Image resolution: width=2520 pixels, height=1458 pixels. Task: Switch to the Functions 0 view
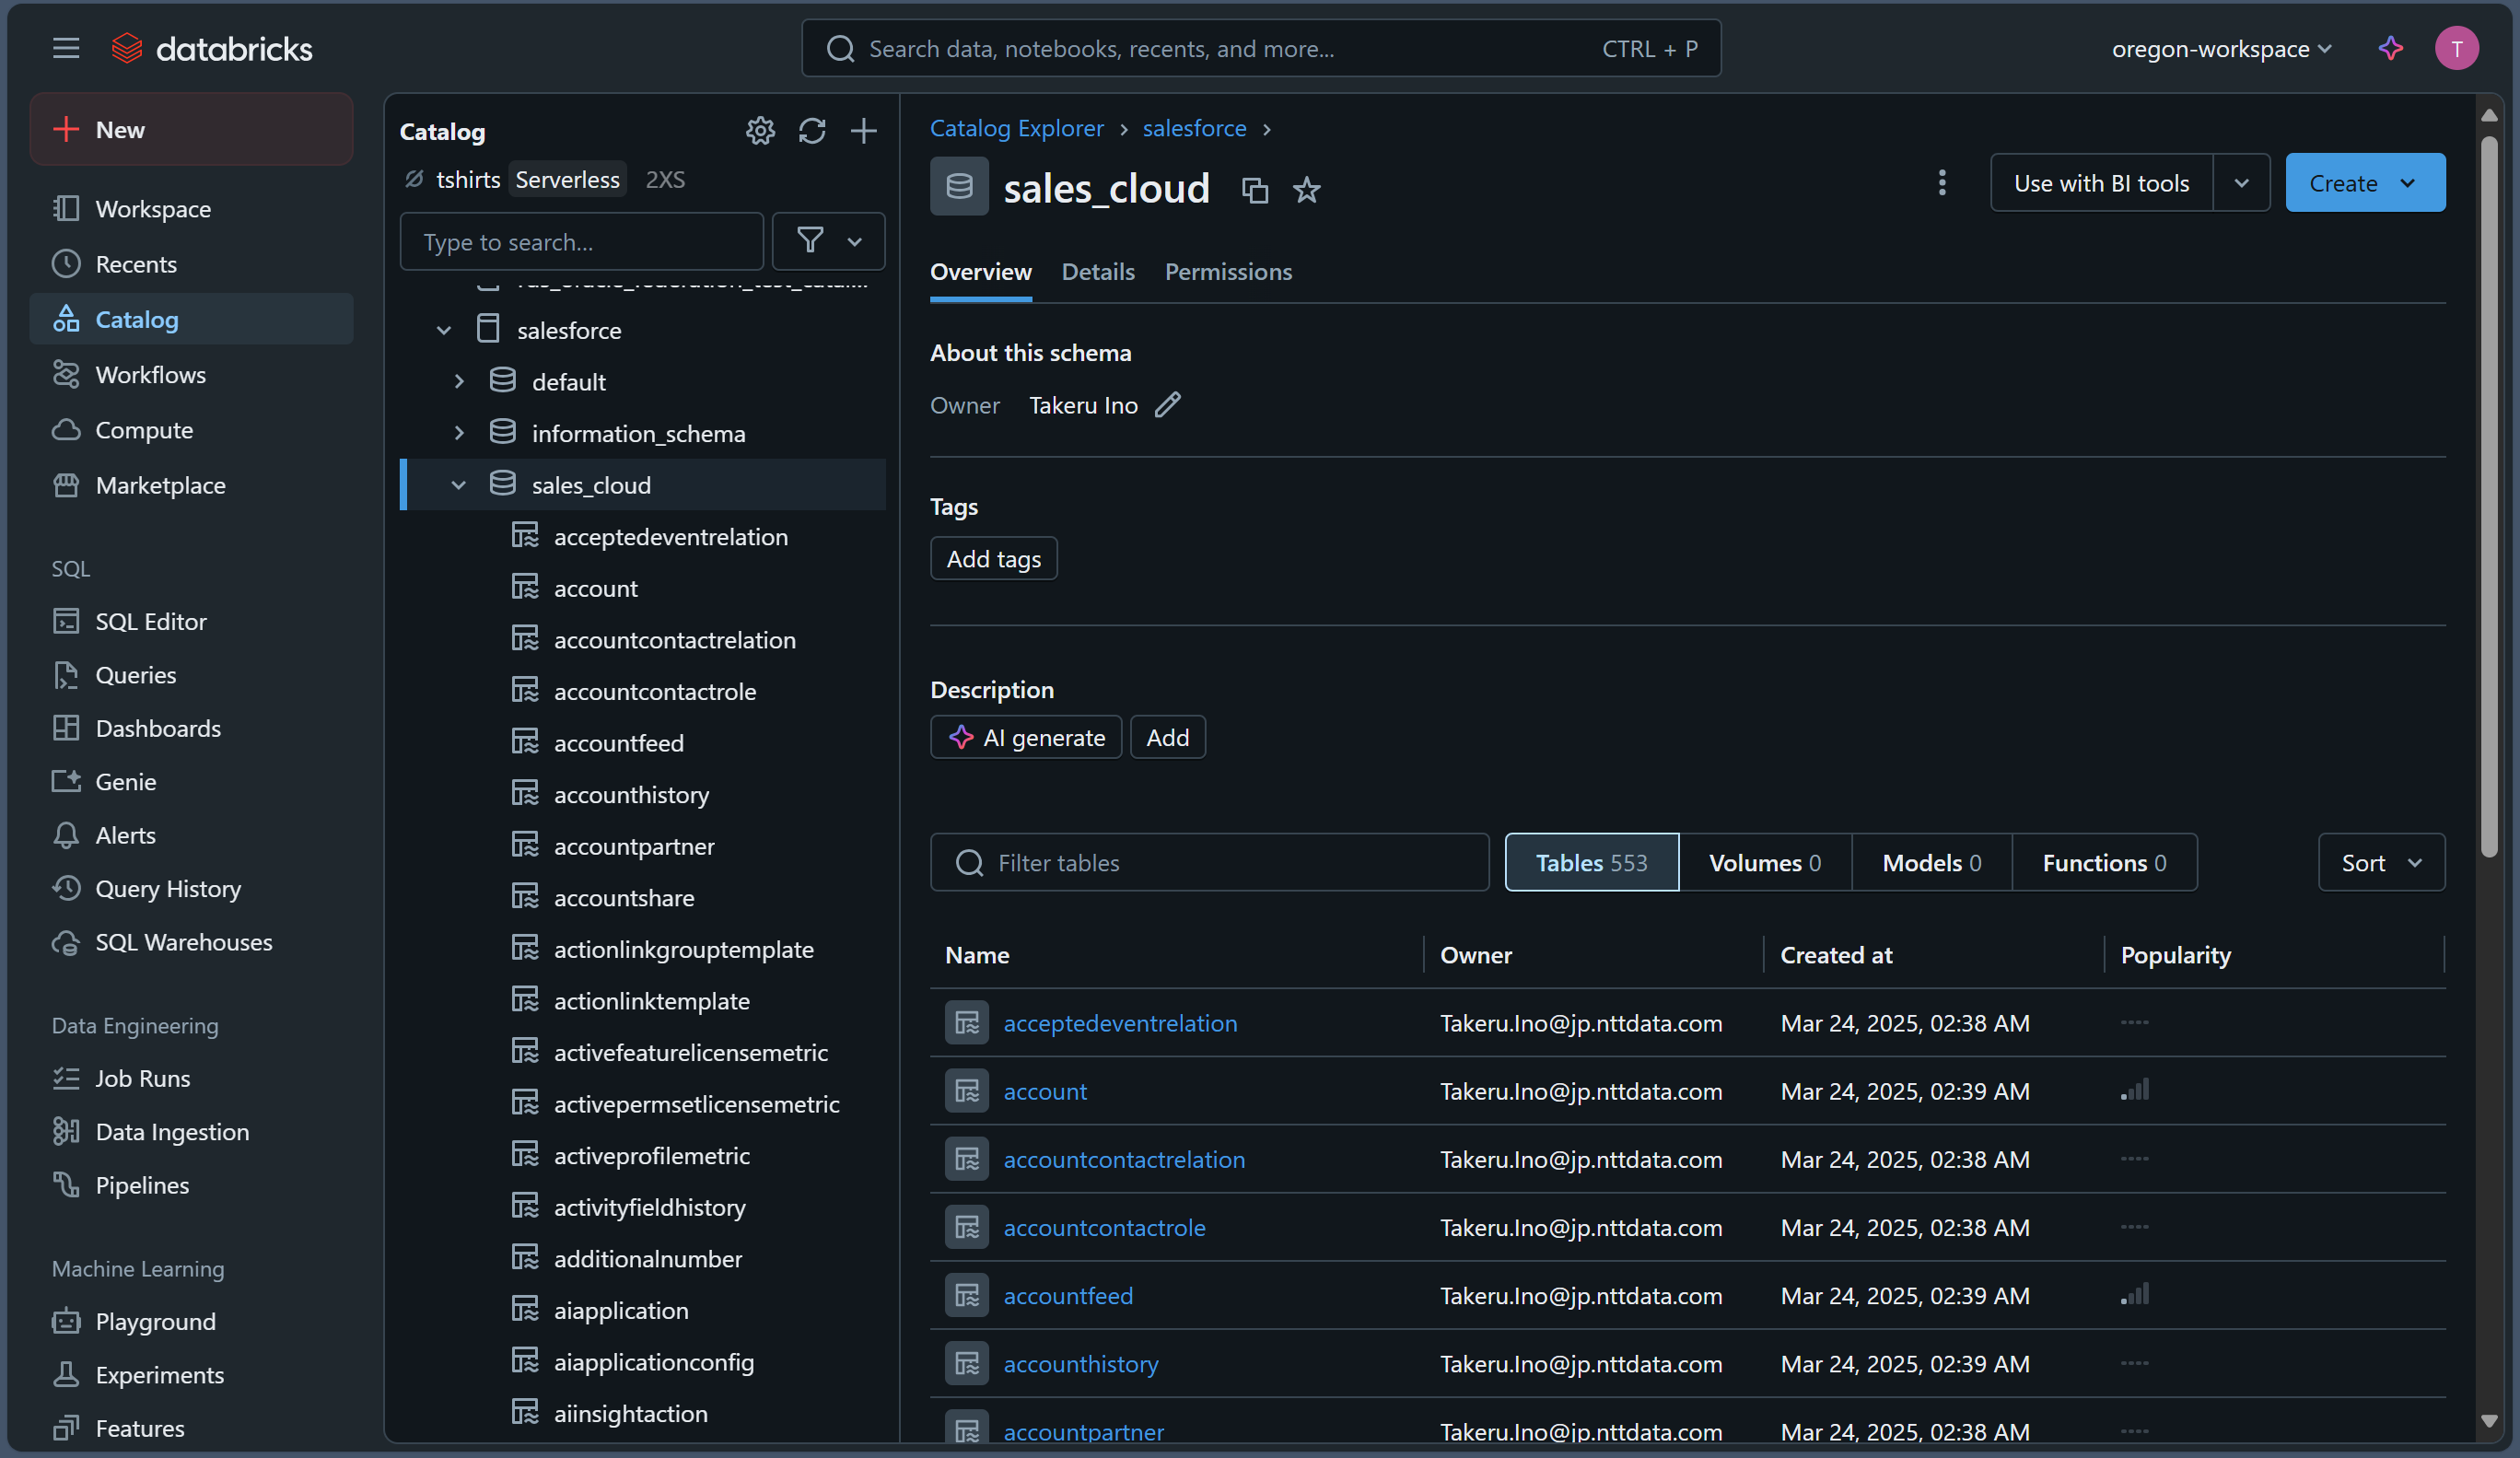2103,862
